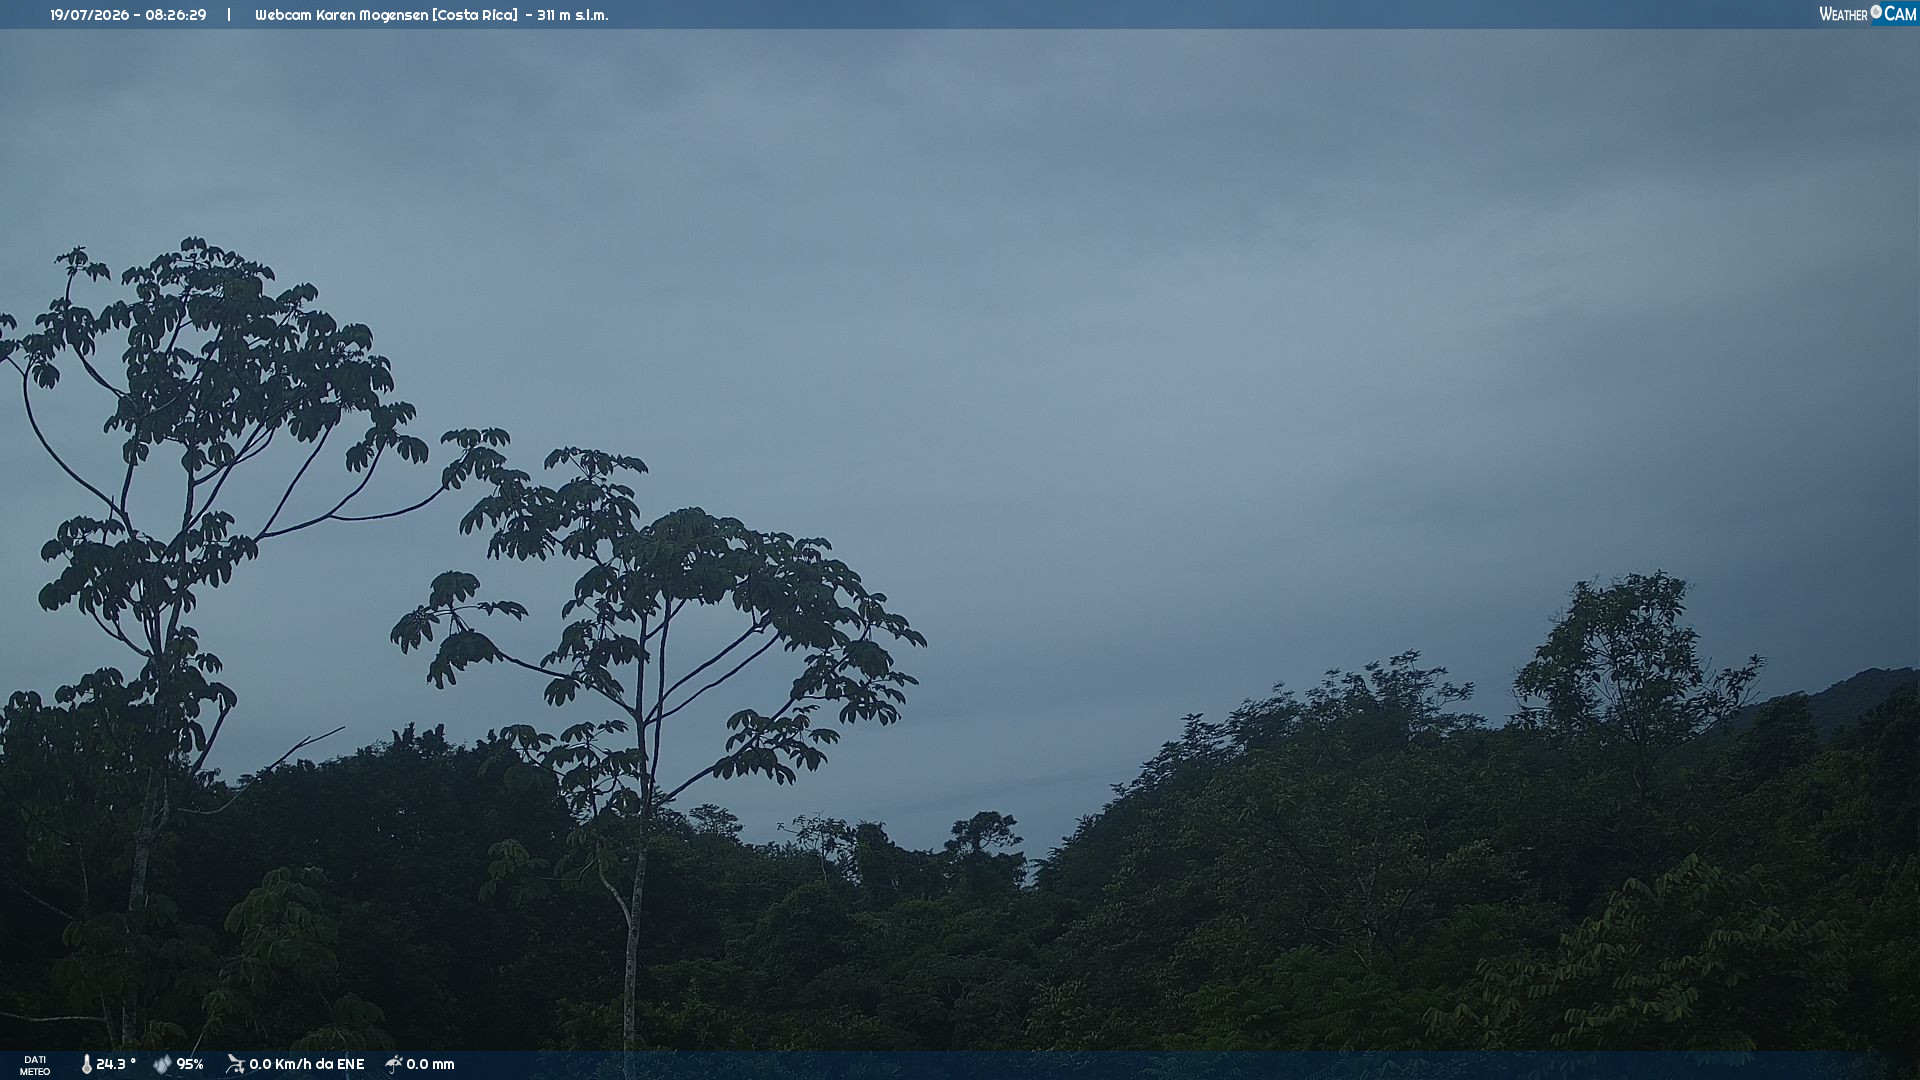Click the Webcam Karen Mogensen [Costa Rica] title

click(386, 15)
